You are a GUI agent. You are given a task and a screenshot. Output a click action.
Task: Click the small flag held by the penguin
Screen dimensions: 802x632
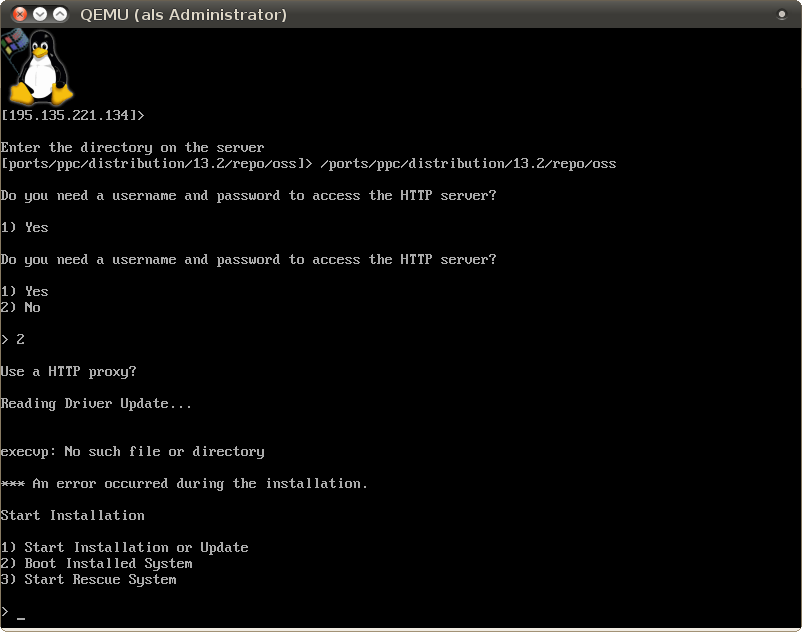tap(14, 44)
